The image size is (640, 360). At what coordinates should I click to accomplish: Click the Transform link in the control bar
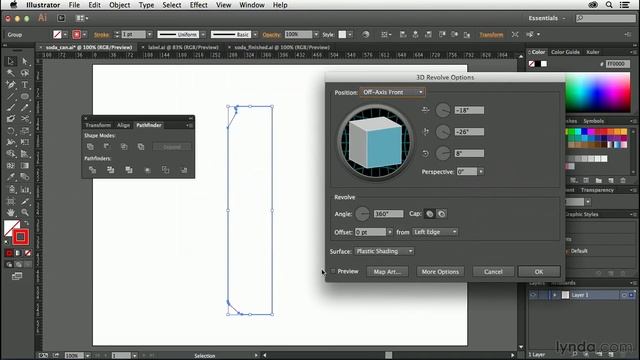pyautogui.click(x=491, y=35)
